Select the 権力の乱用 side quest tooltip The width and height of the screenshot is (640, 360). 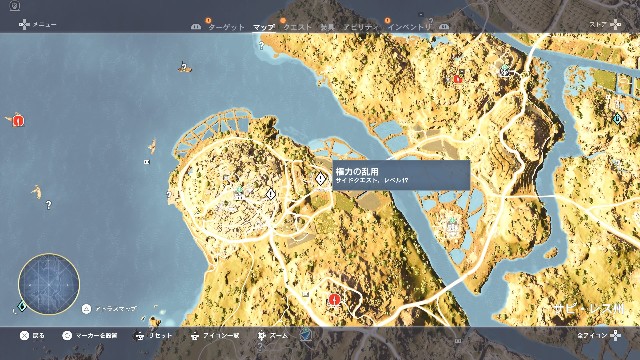(401, 175)
